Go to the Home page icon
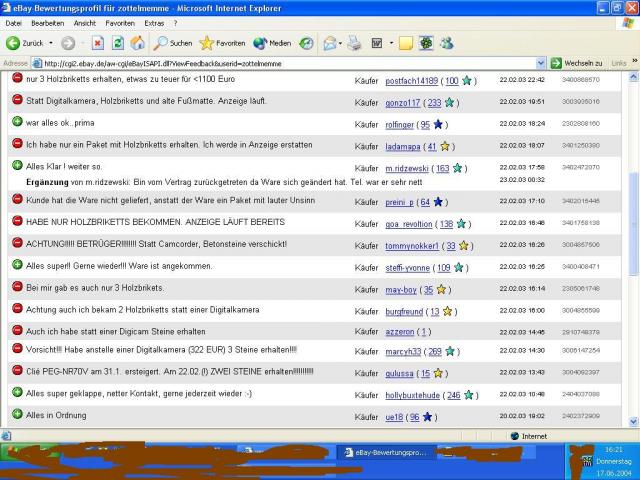 tap(138, 43)
